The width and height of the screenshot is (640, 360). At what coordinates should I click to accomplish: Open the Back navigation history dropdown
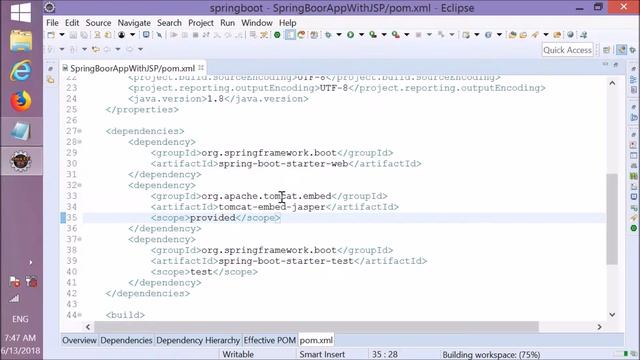[118, 49]
